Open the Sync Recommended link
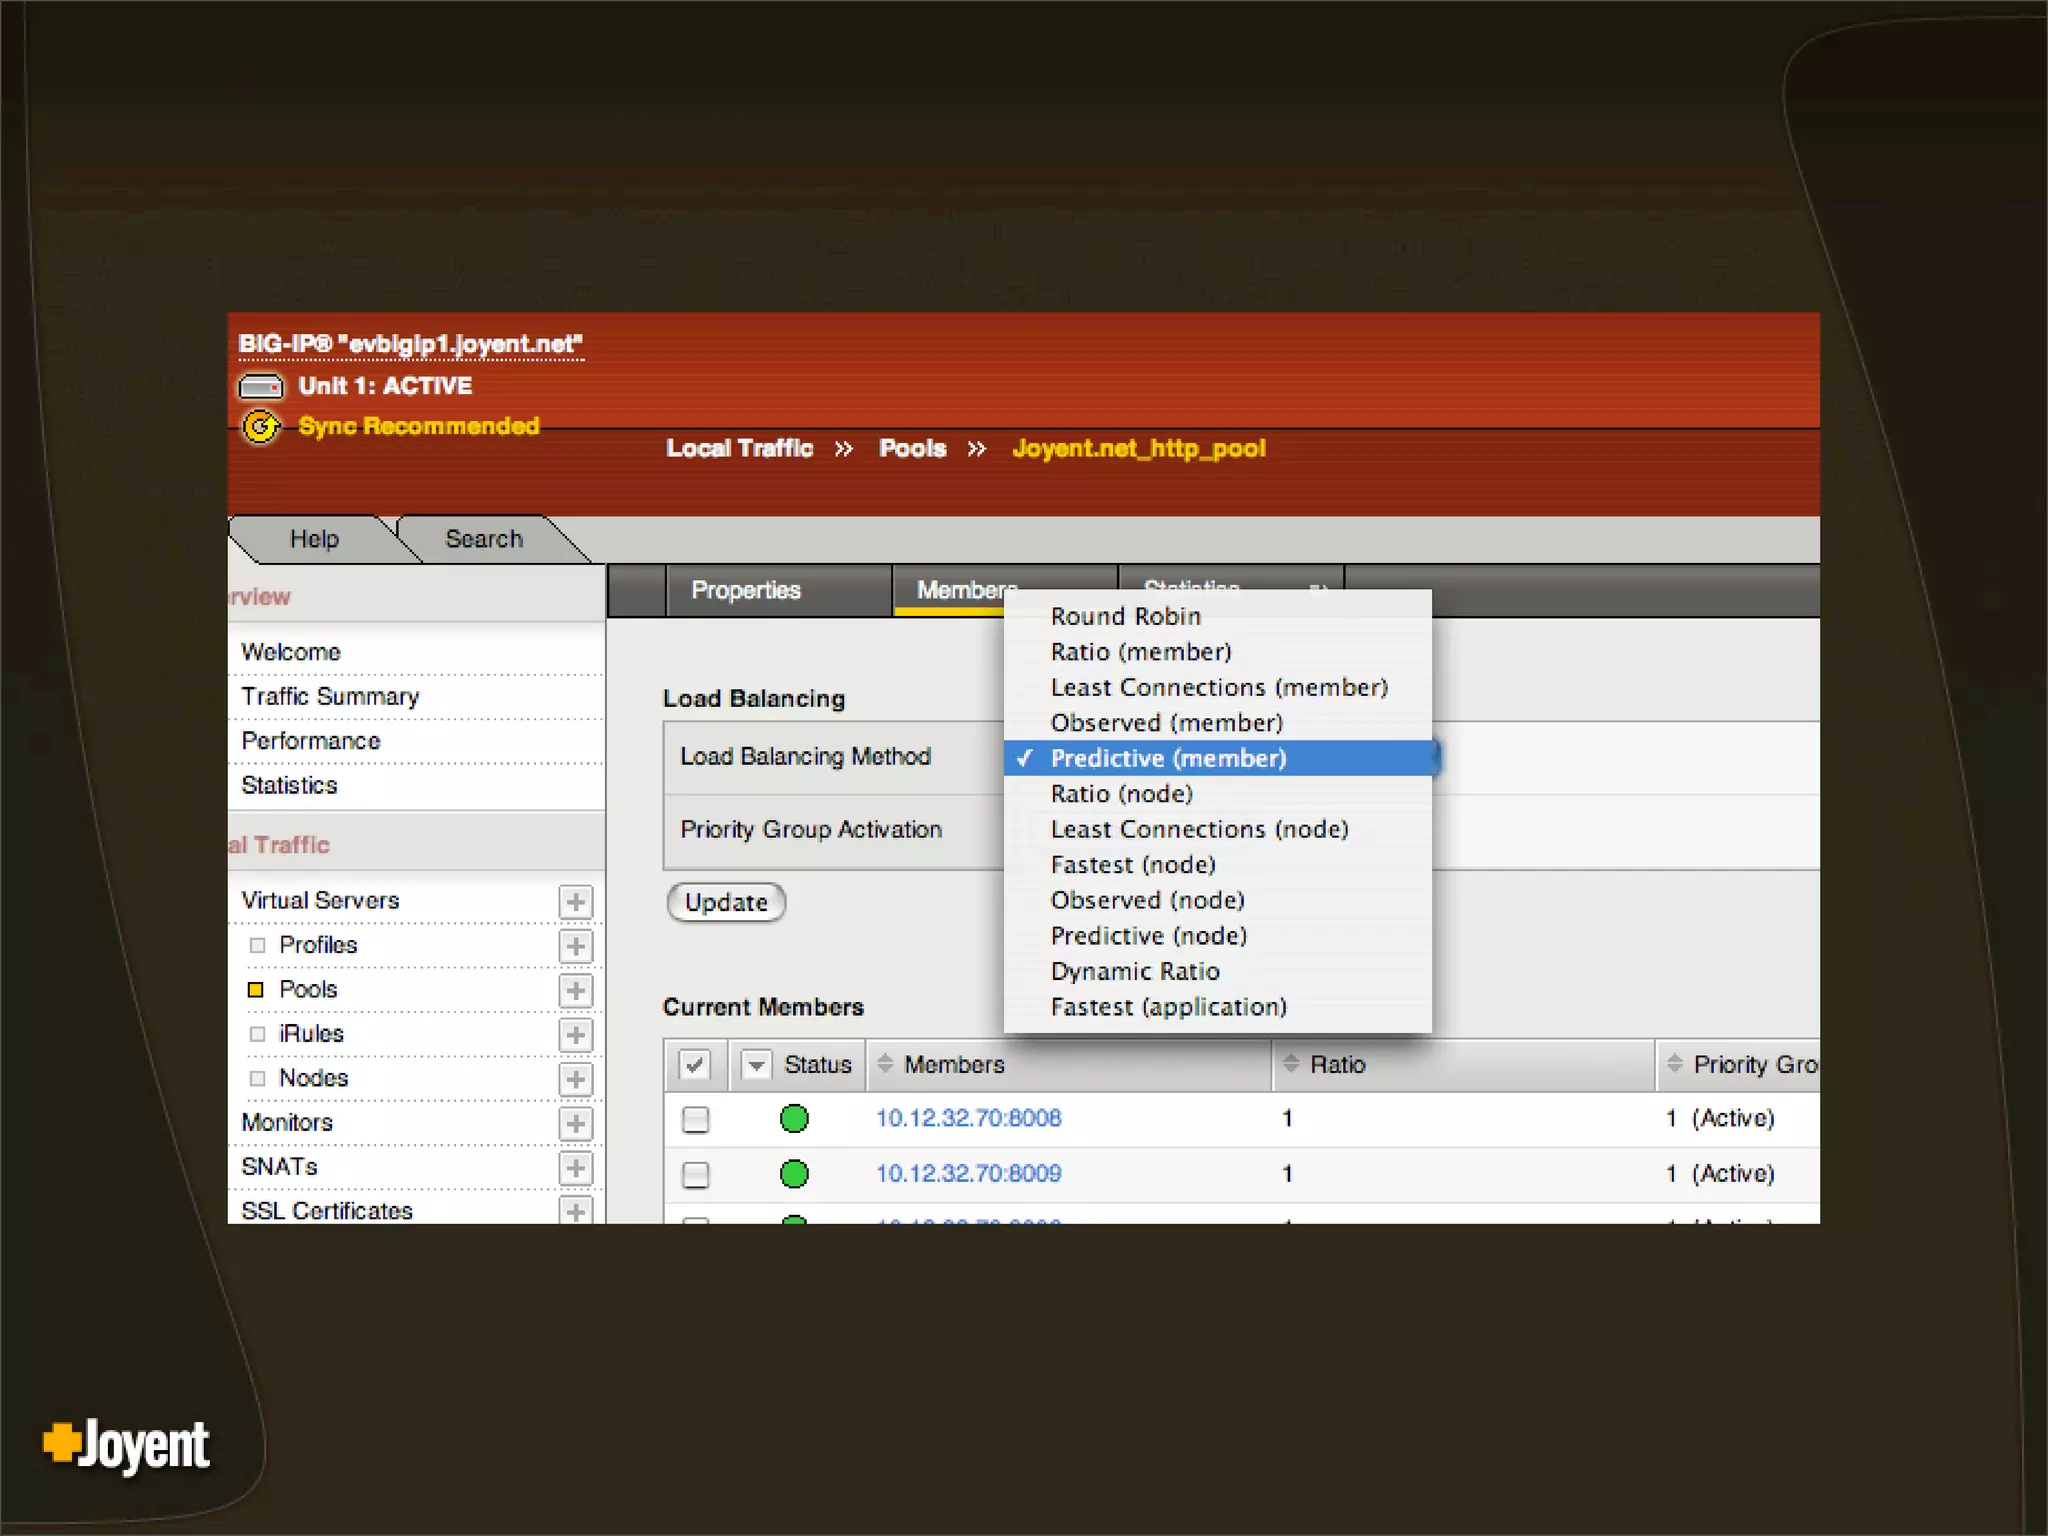Viewport: 2048px width, 1536px height. click(419, 426)
